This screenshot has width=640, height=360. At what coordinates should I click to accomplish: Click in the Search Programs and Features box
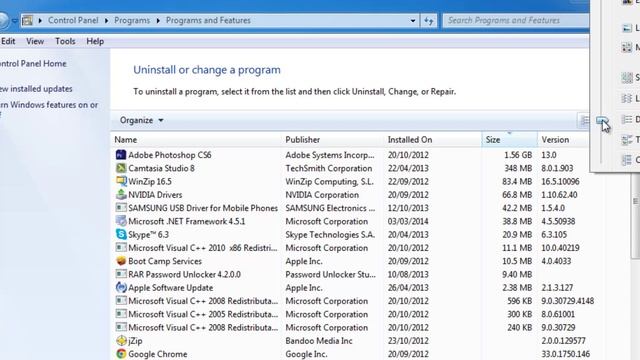(x=516, y=20)
